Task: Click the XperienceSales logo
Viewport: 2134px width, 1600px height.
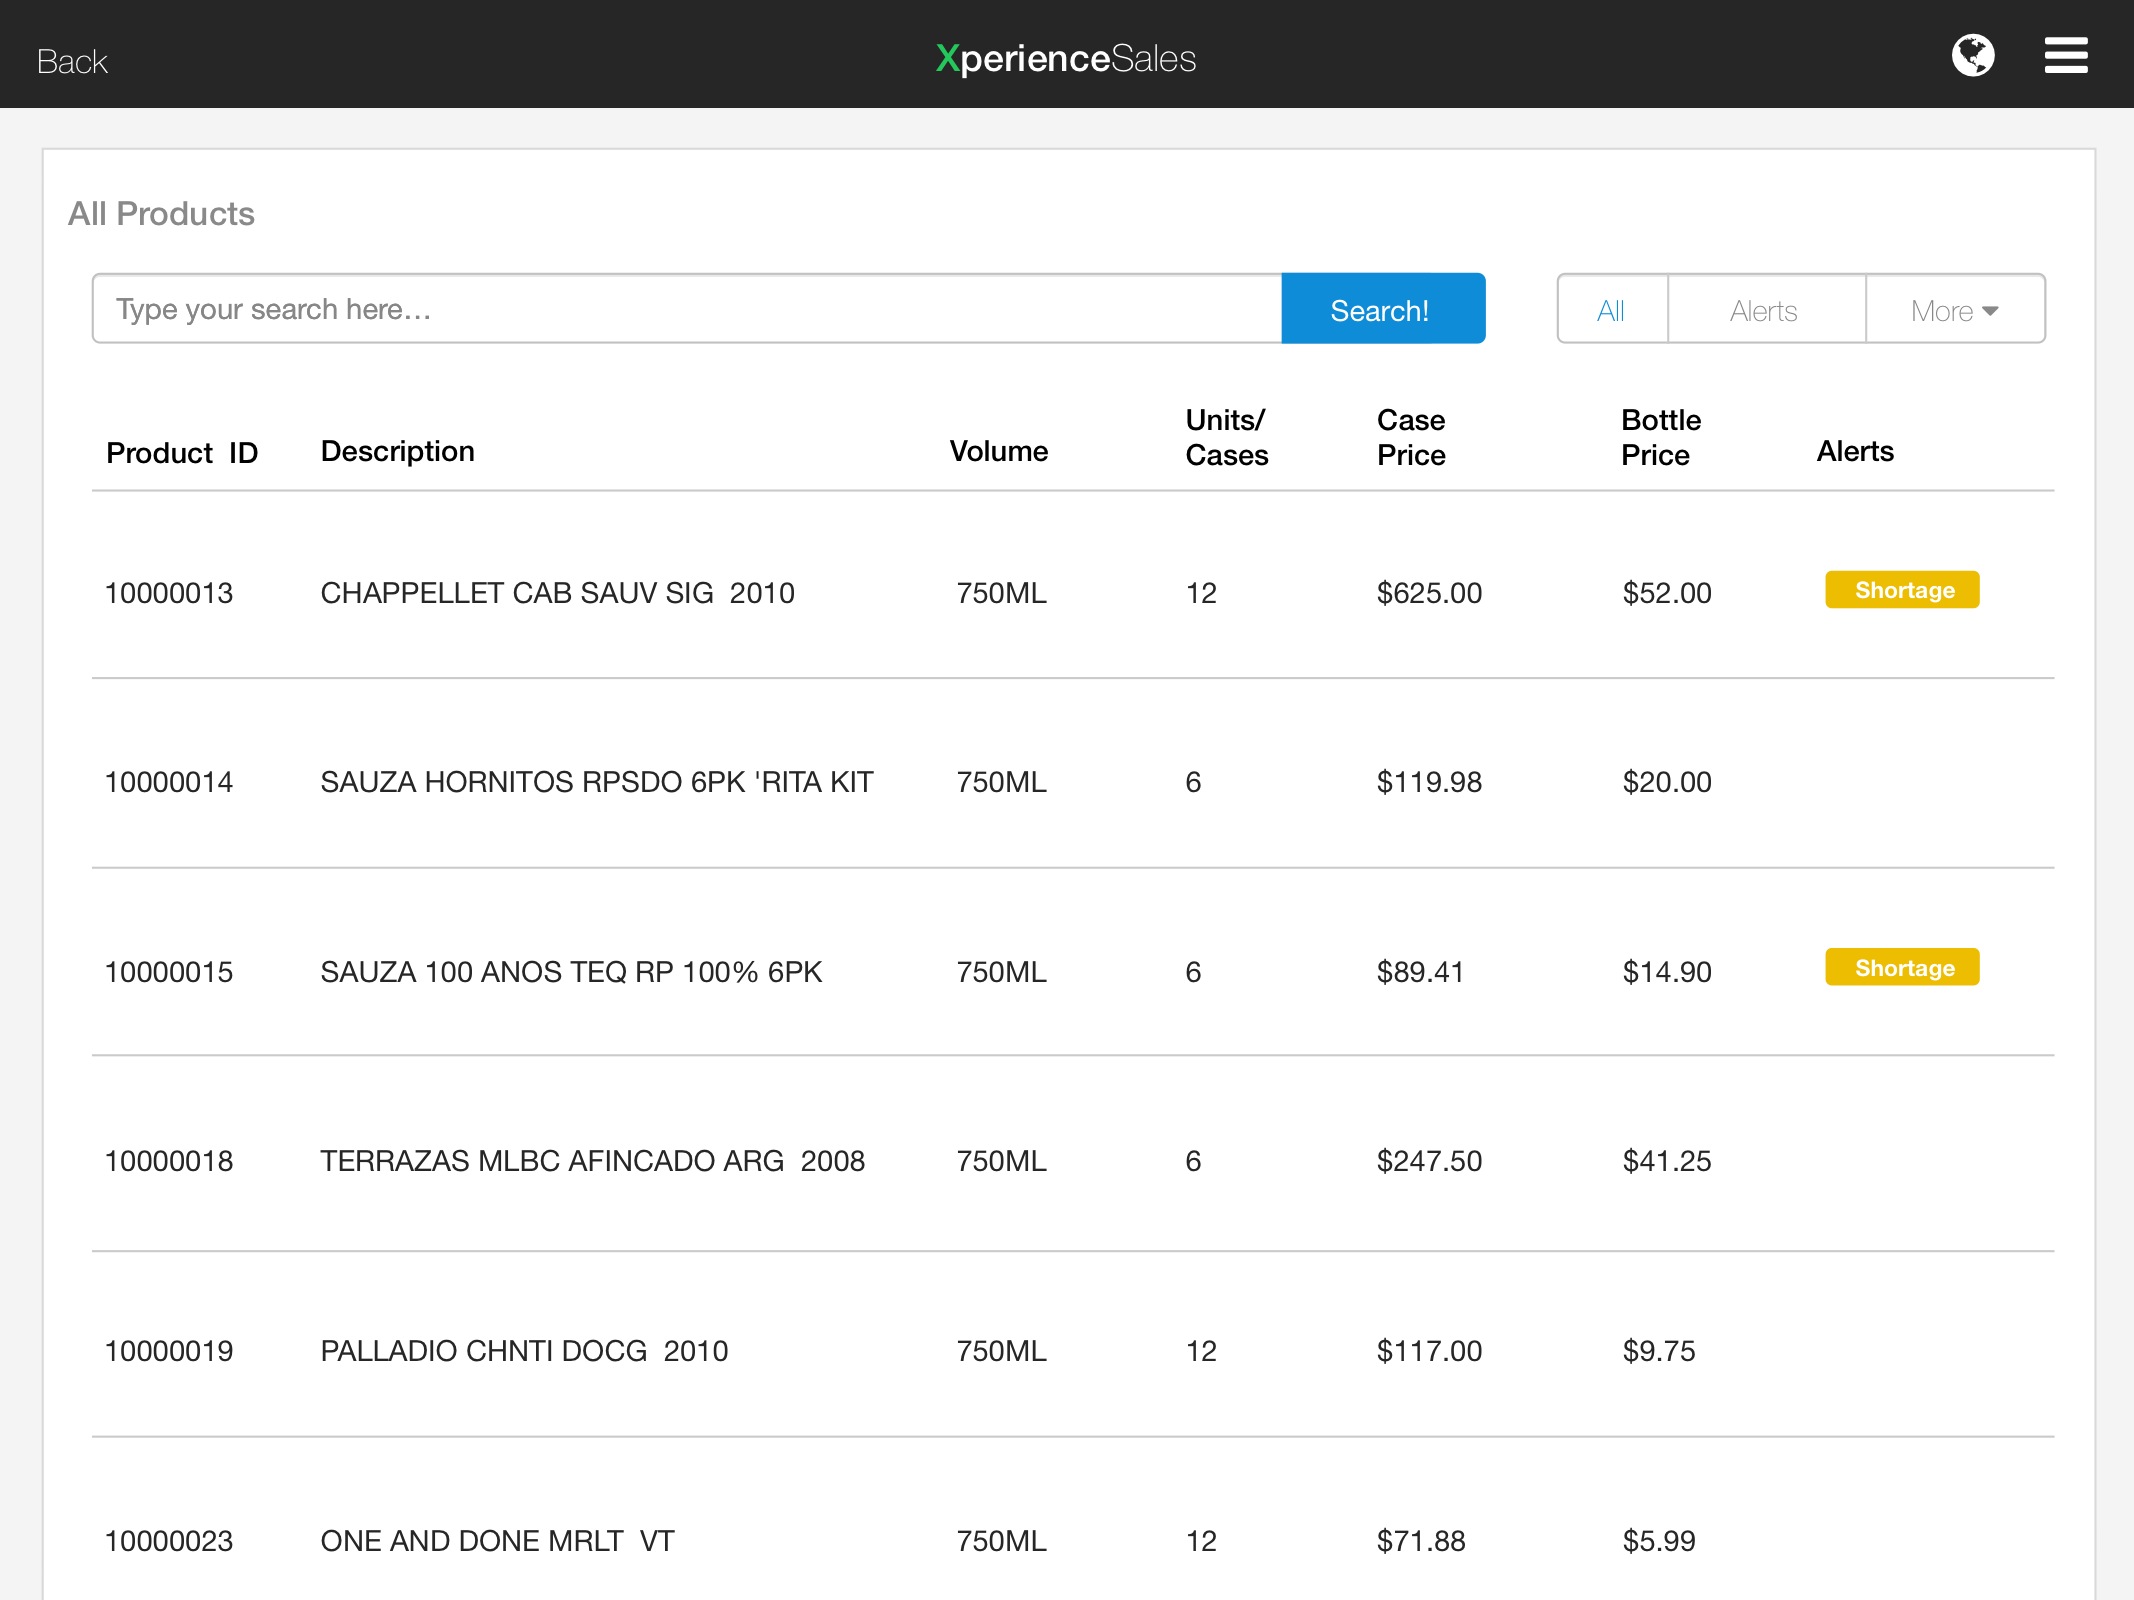Action: pyautogui.click(x=1066, y=58)
